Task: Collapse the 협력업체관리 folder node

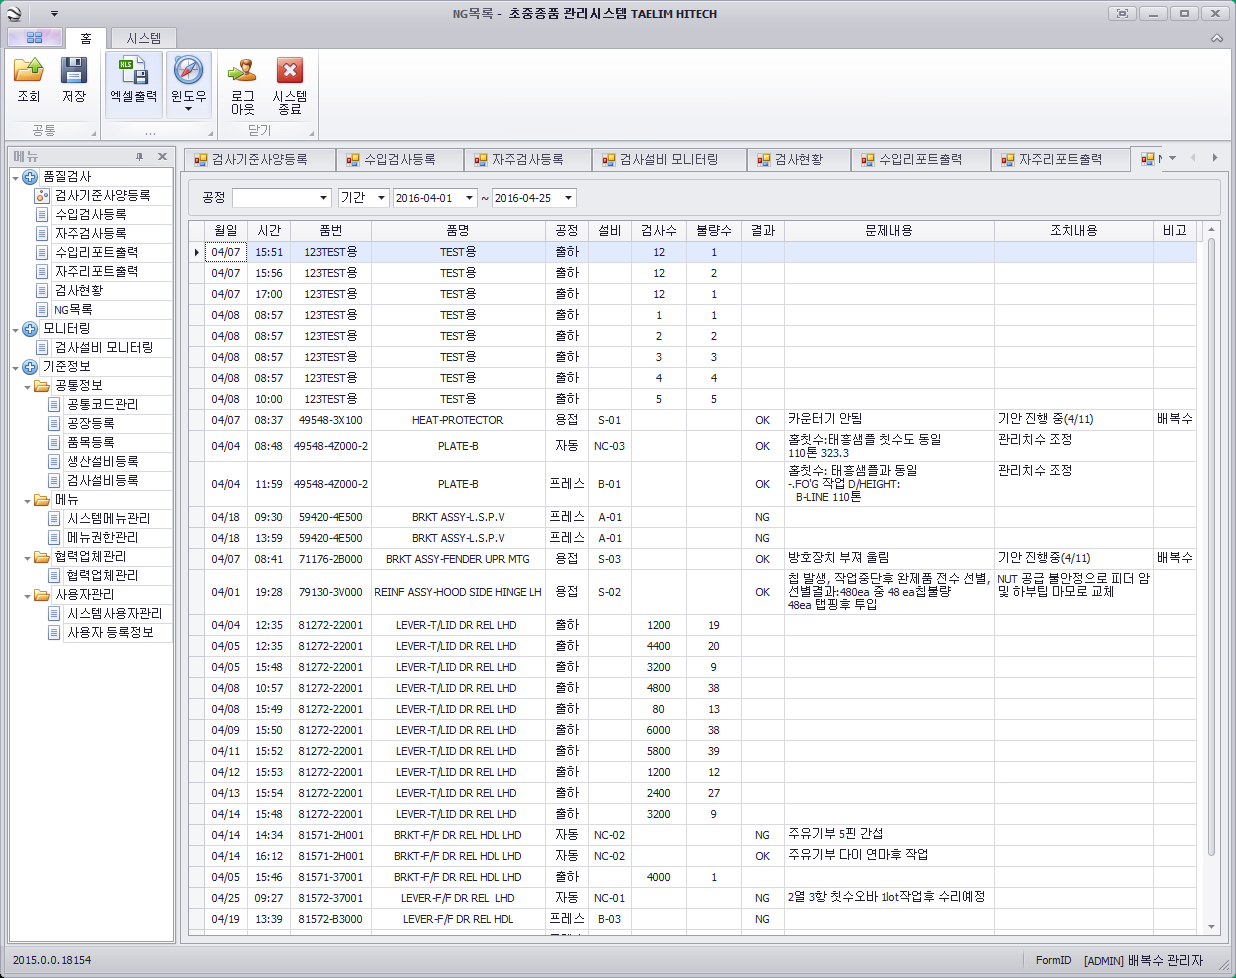Action: (27, 558)
